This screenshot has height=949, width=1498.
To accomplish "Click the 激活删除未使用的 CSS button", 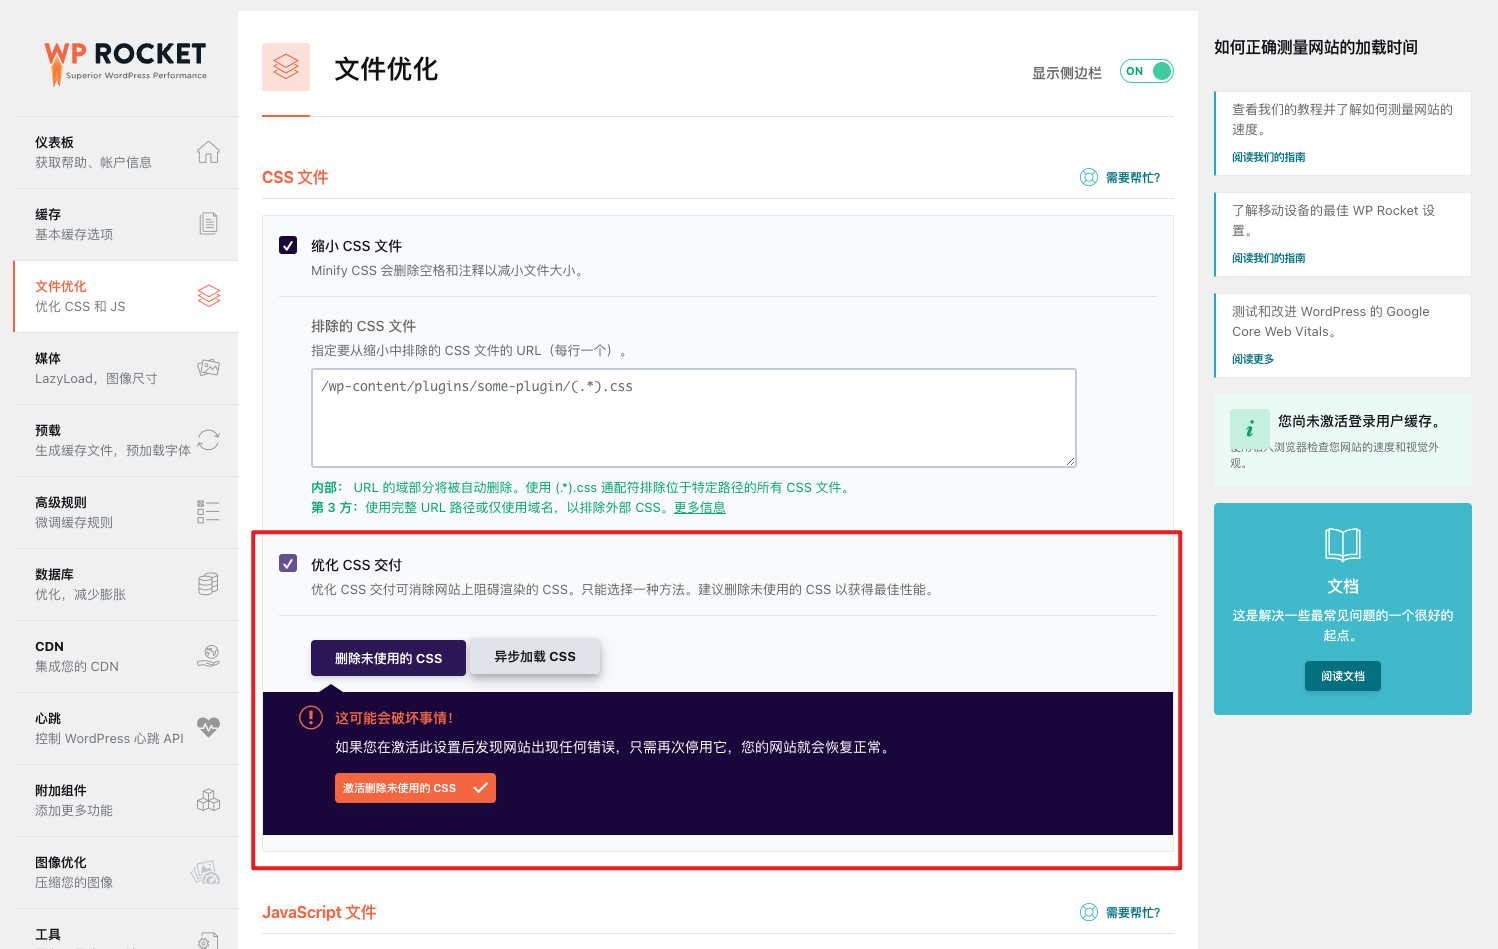I will (x=415, y=788).
